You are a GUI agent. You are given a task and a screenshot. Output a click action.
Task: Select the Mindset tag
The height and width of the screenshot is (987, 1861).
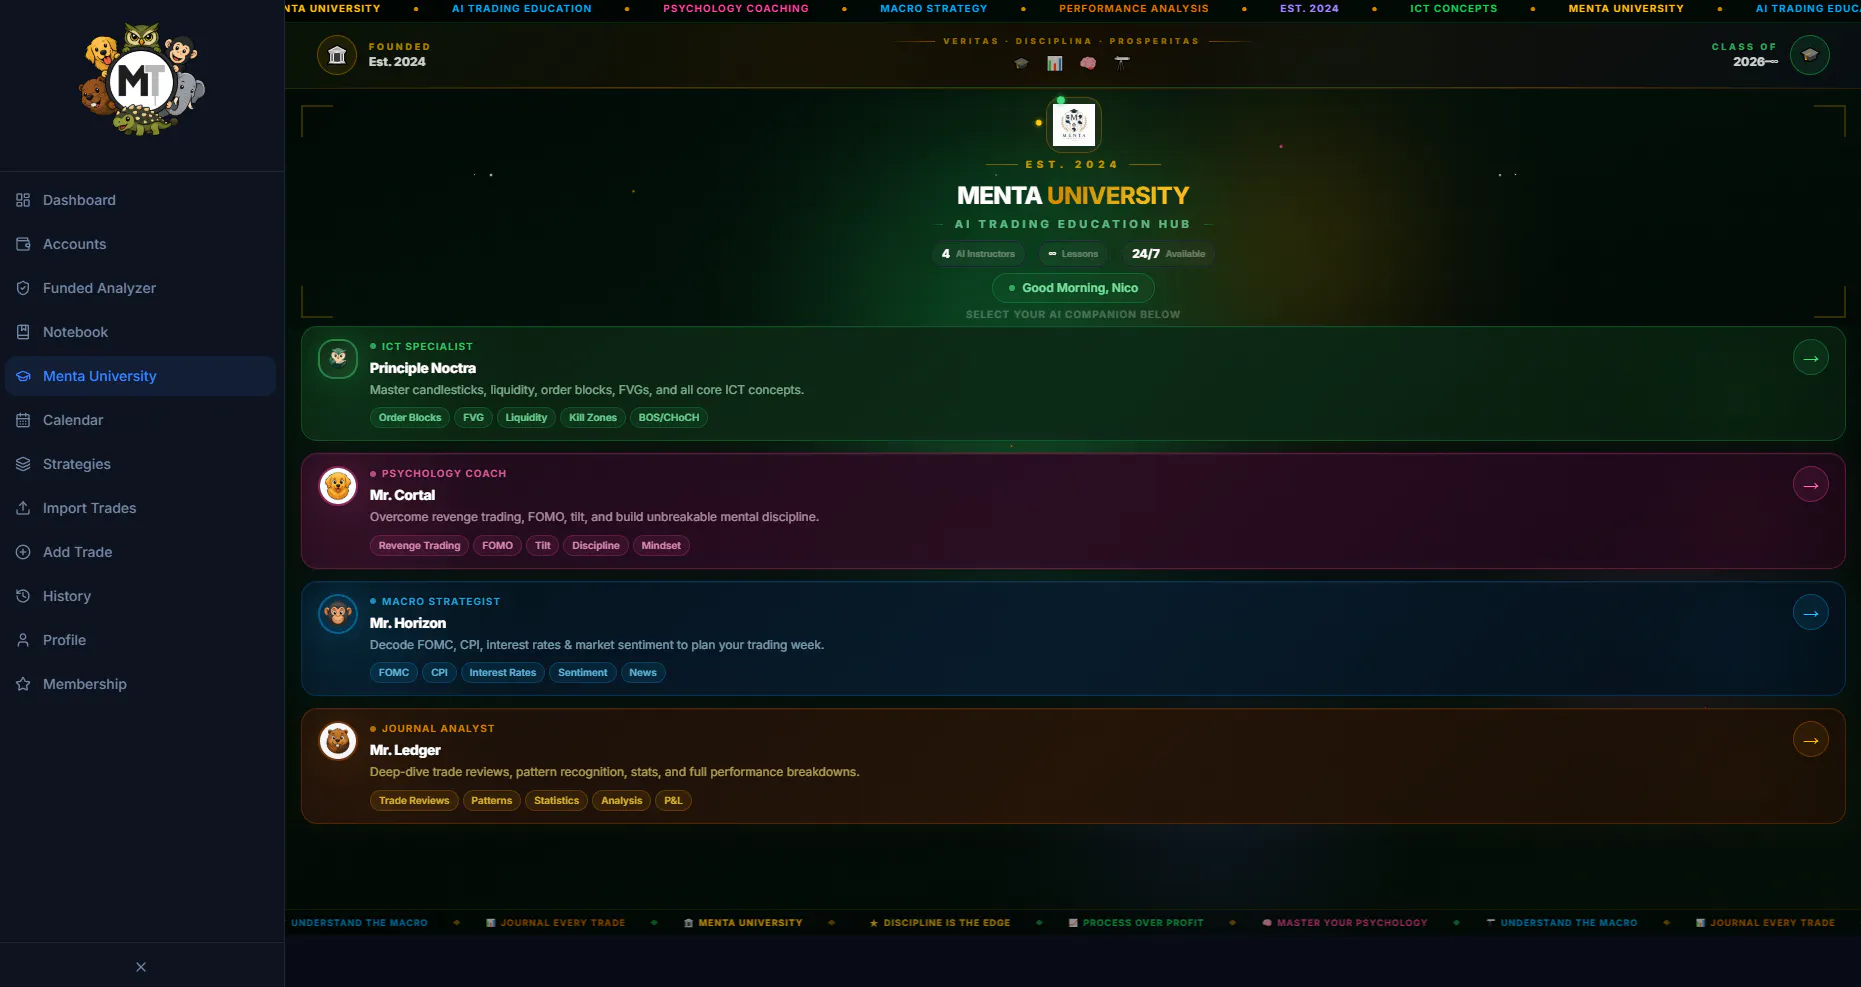(x=661, y=546)
